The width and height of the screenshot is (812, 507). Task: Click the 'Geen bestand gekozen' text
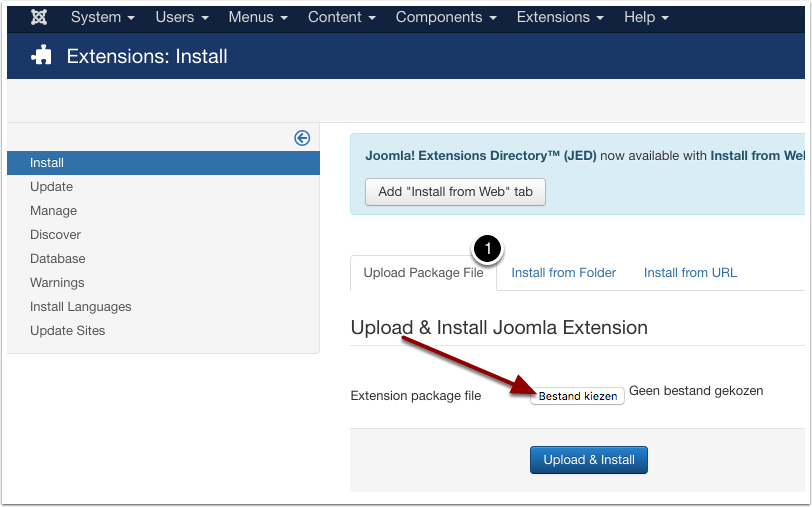coord(696,390)
